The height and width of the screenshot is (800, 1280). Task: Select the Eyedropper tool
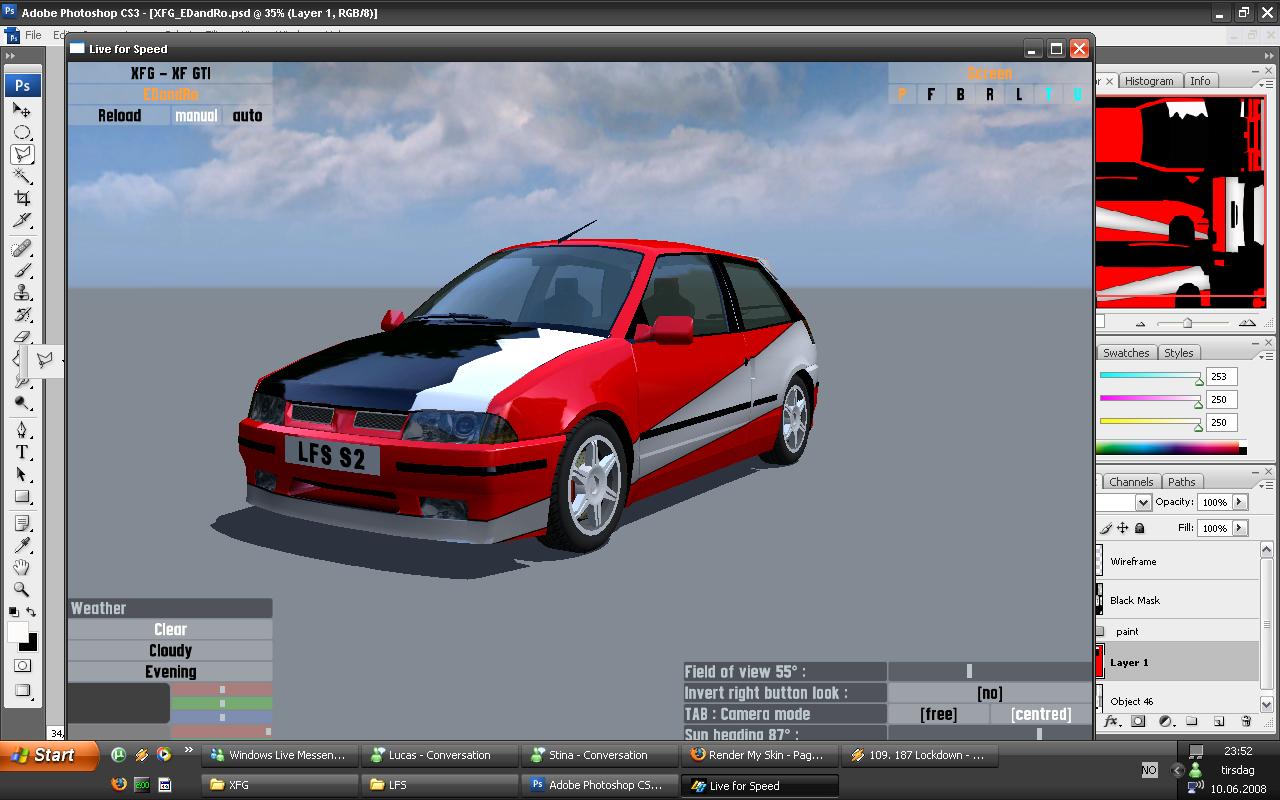22,546
